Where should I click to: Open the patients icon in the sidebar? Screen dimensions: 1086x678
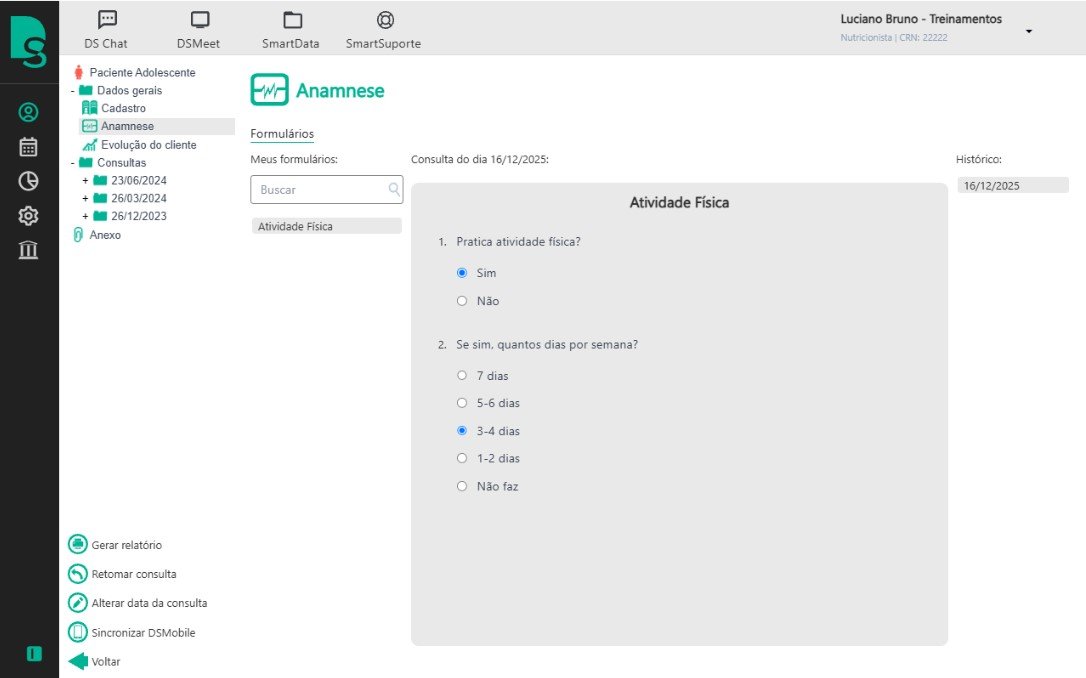tap(28, 112)
